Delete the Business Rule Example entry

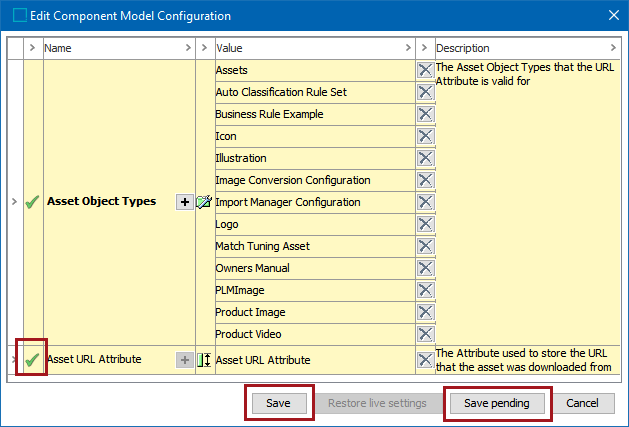point(425,114)
